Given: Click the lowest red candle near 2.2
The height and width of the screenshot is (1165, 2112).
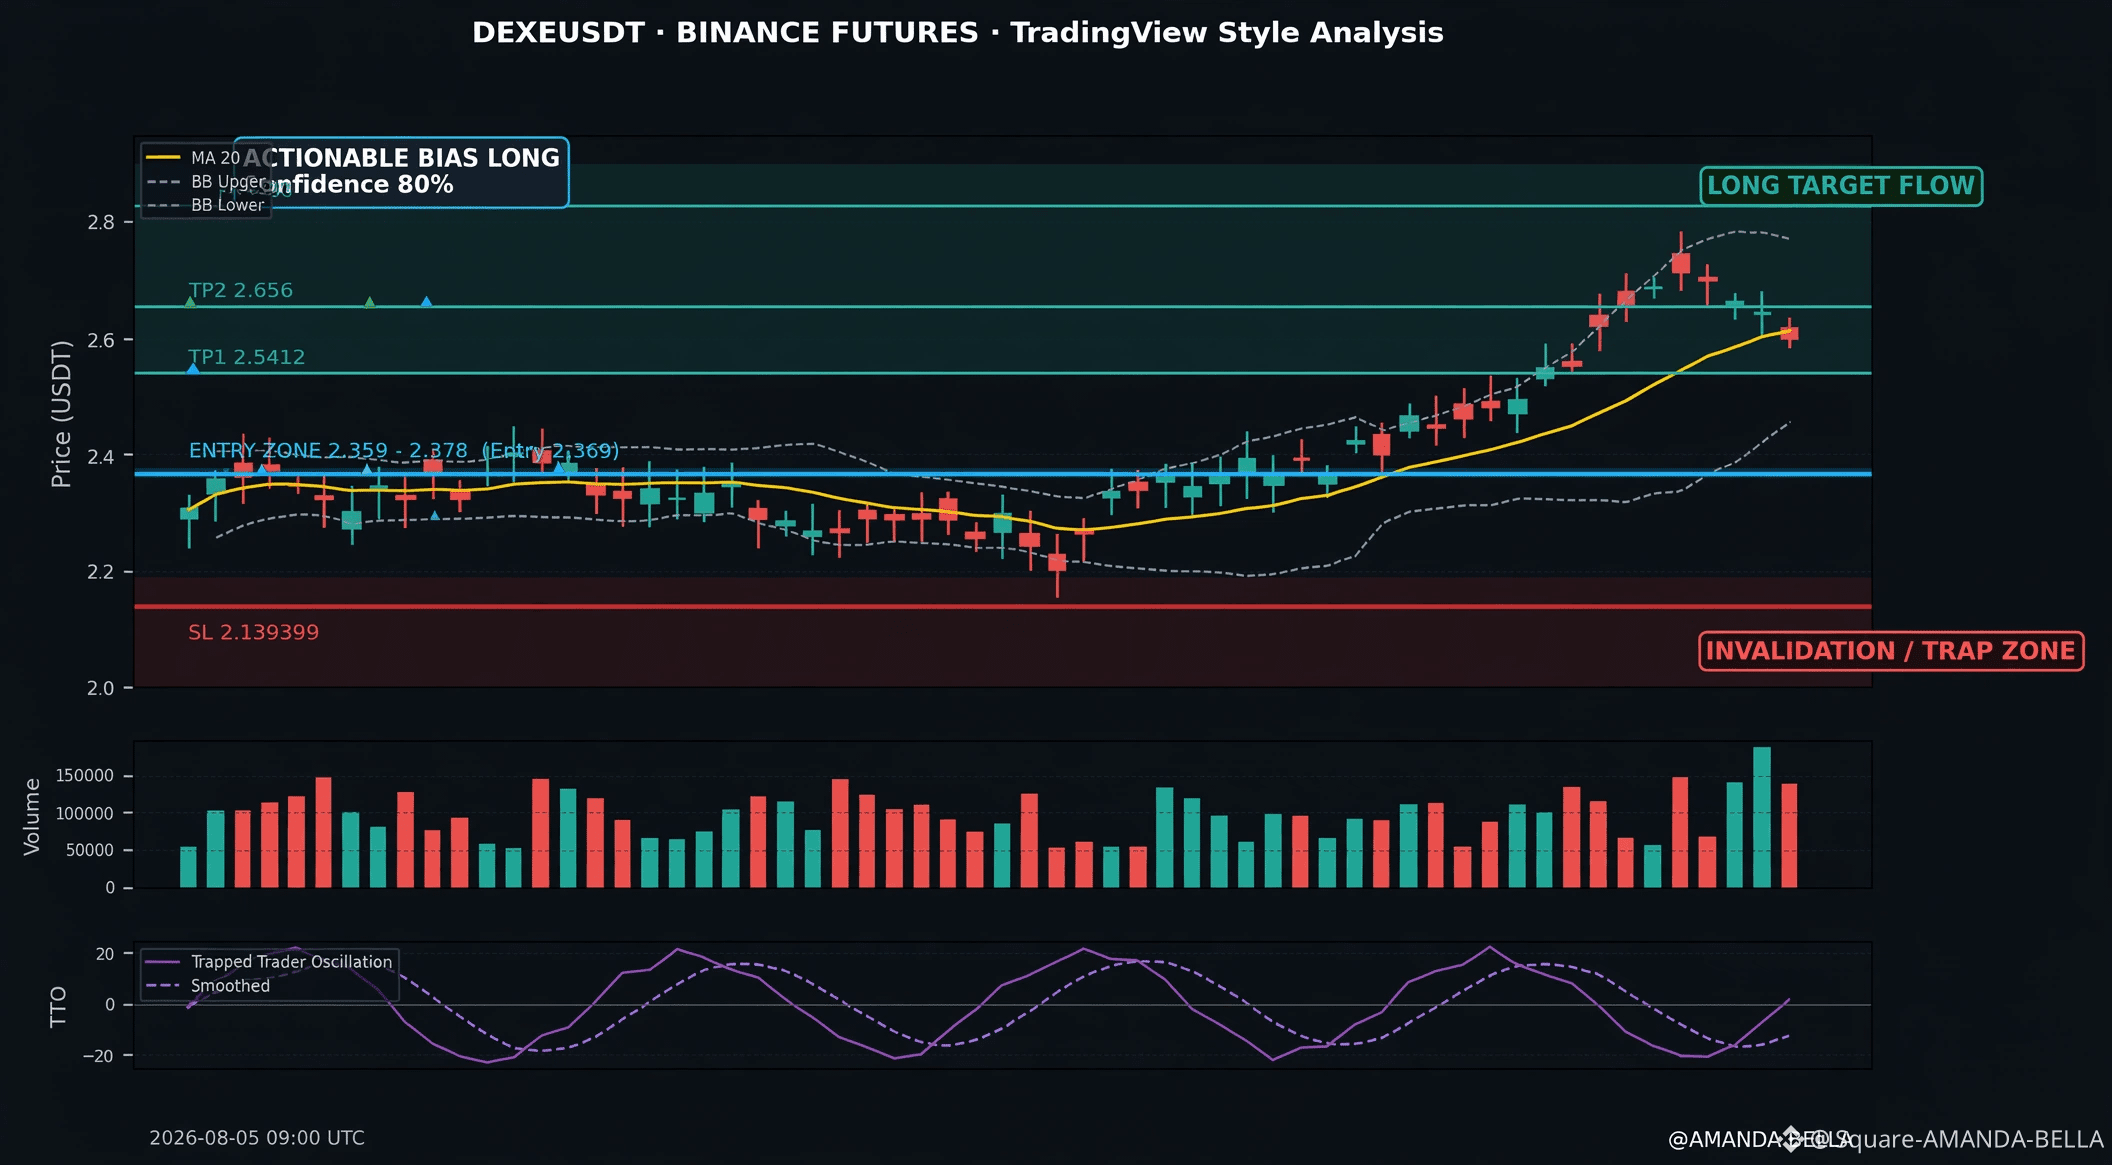Looking at the screenshot, I should 1057,563.
